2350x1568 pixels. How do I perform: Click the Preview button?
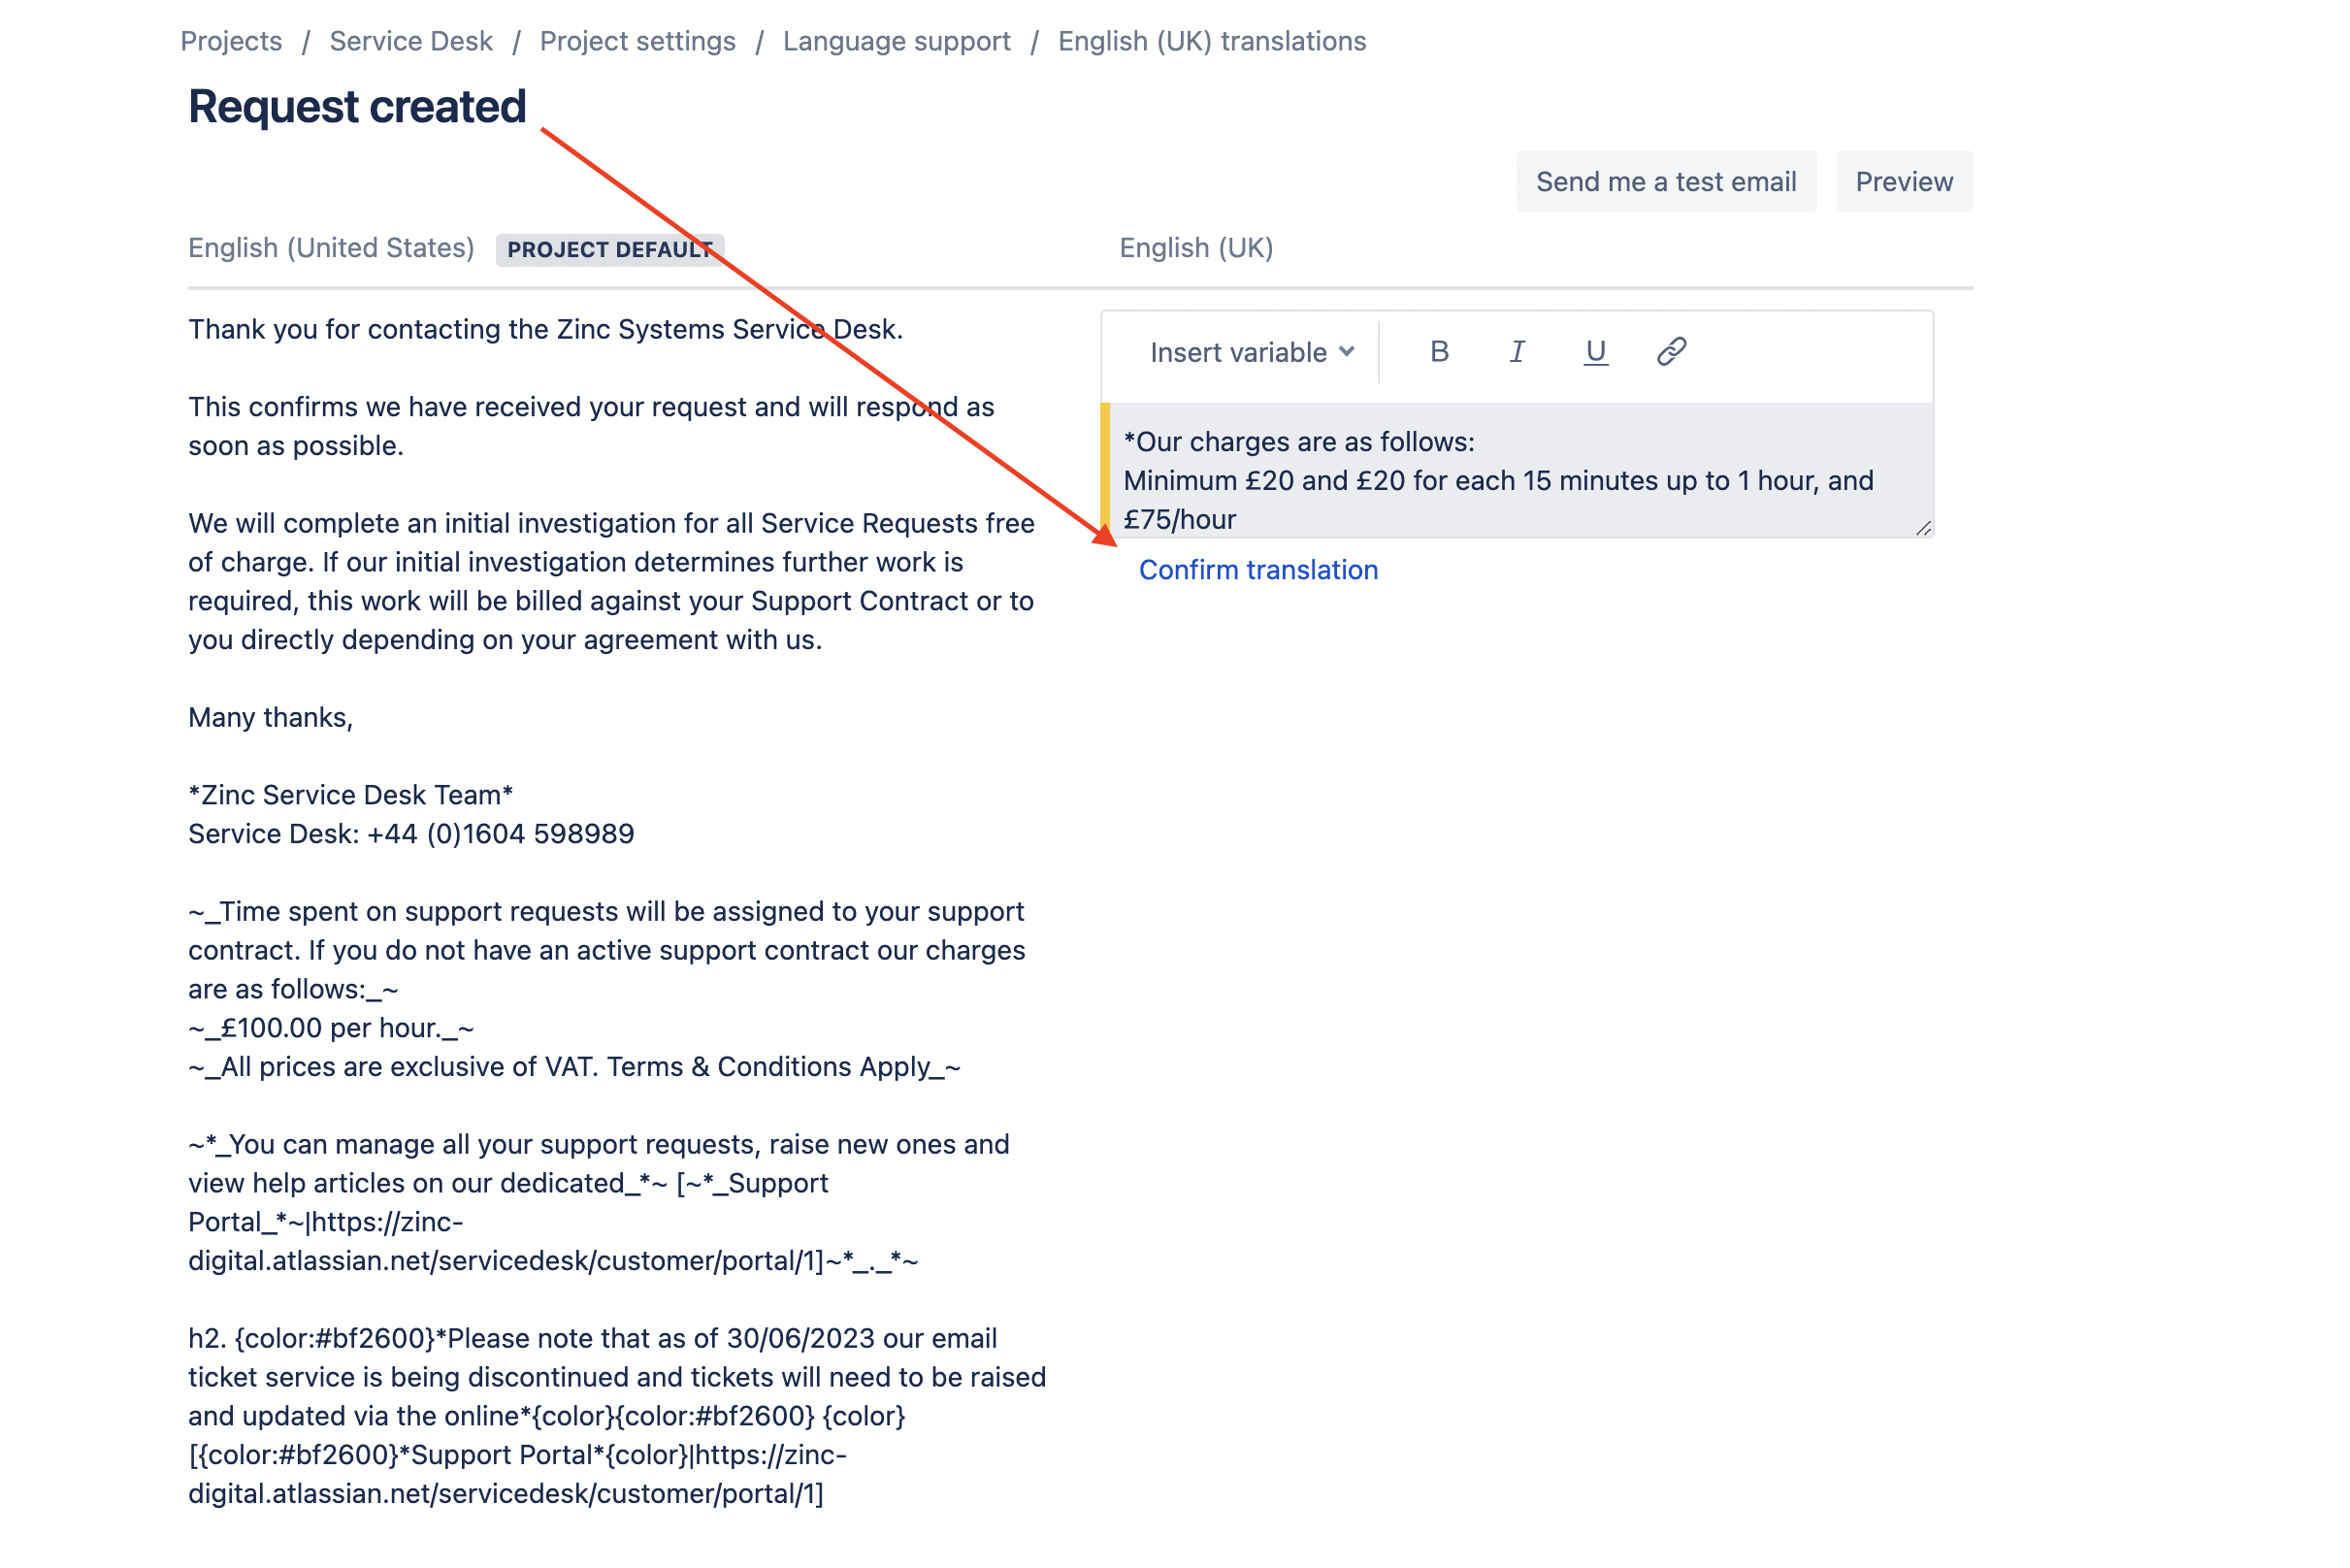[x=1904, y=180]
